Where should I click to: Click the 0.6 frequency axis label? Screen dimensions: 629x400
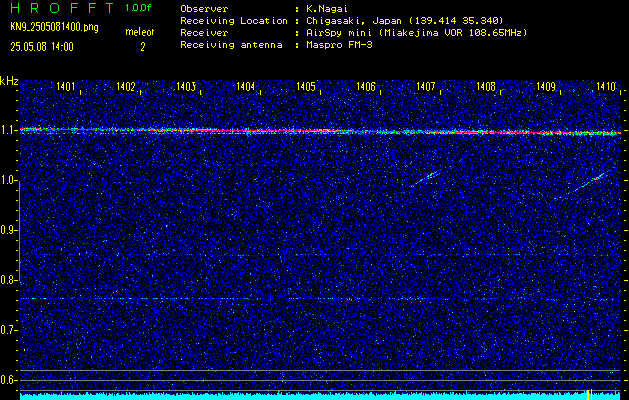(x=7, y=380)
